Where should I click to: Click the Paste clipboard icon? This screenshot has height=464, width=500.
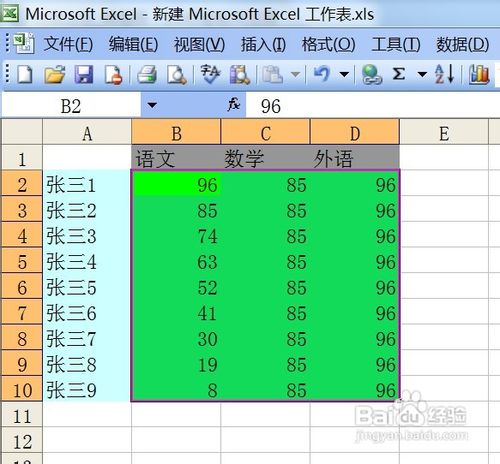pos(272,74)
